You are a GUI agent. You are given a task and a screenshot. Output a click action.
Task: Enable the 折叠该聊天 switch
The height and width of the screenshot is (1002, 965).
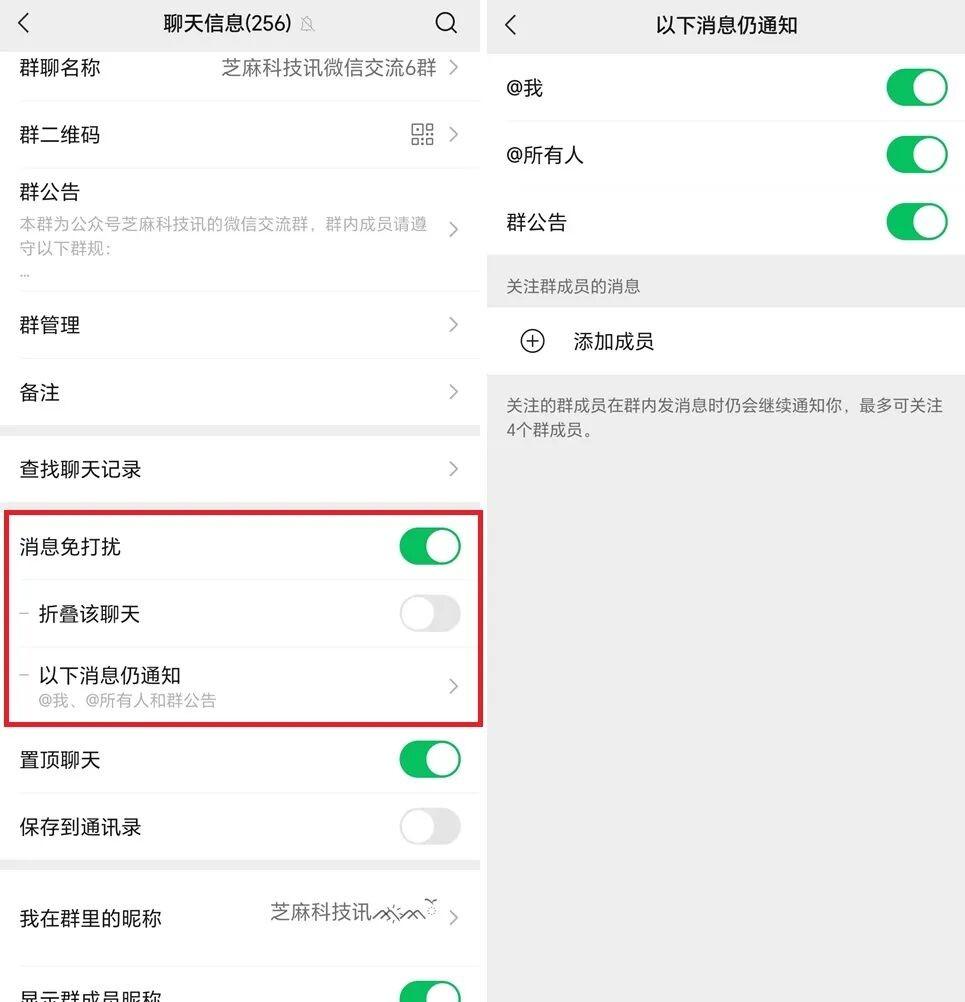430,613
